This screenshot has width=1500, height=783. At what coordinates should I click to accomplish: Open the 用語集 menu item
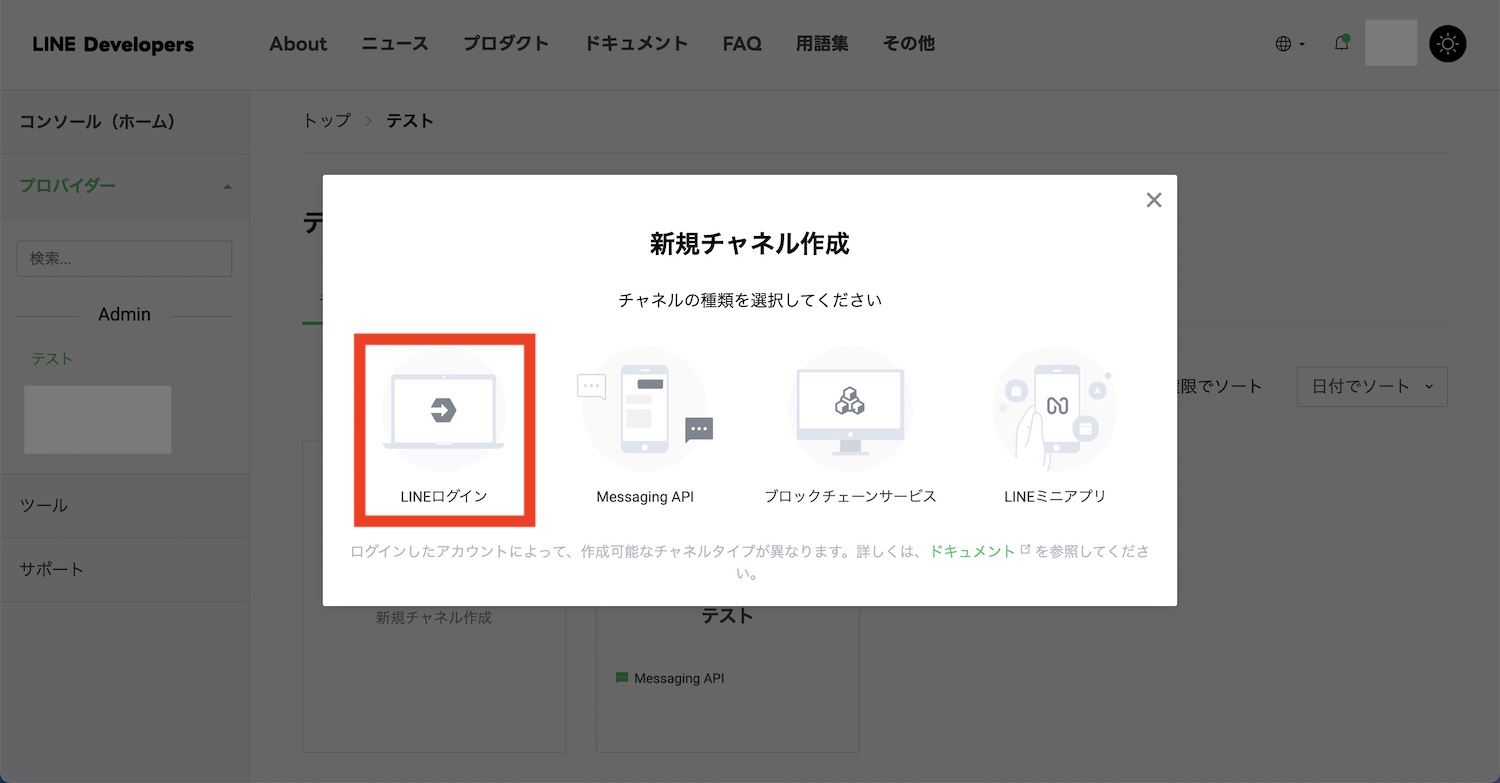(x=822, y=44)
